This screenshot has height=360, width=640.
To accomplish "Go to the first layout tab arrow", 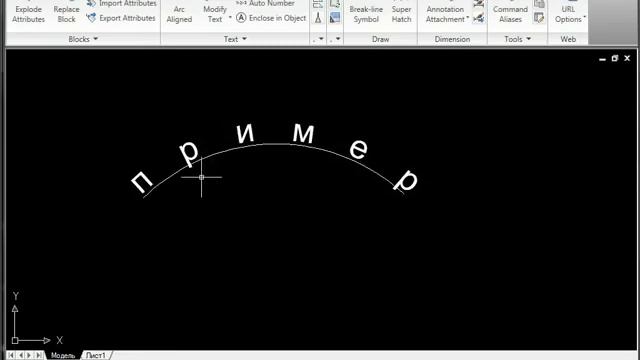I will point(11,356).
